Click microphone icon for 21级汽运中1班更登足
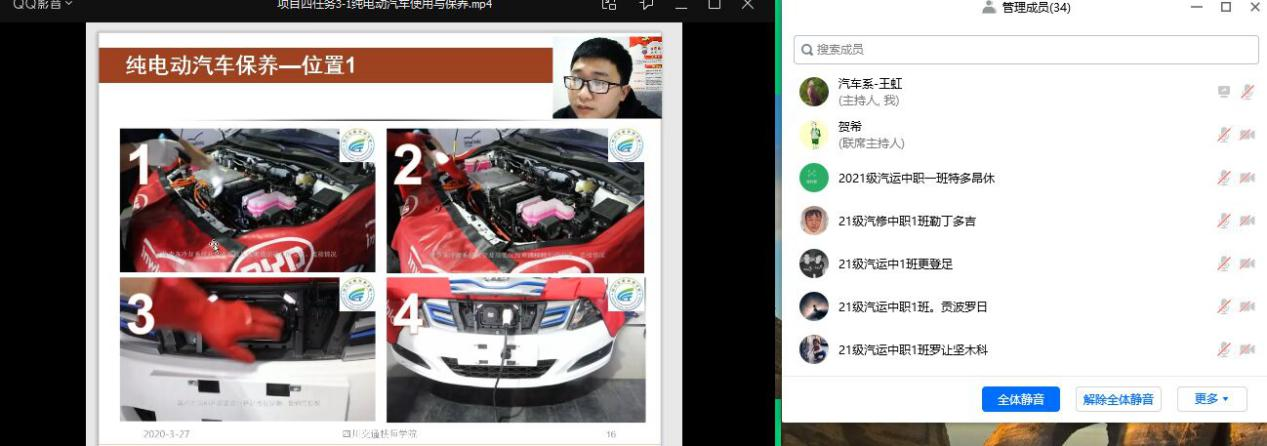The height and width of the screenshot is (446, 1267). click(1223, 264)
